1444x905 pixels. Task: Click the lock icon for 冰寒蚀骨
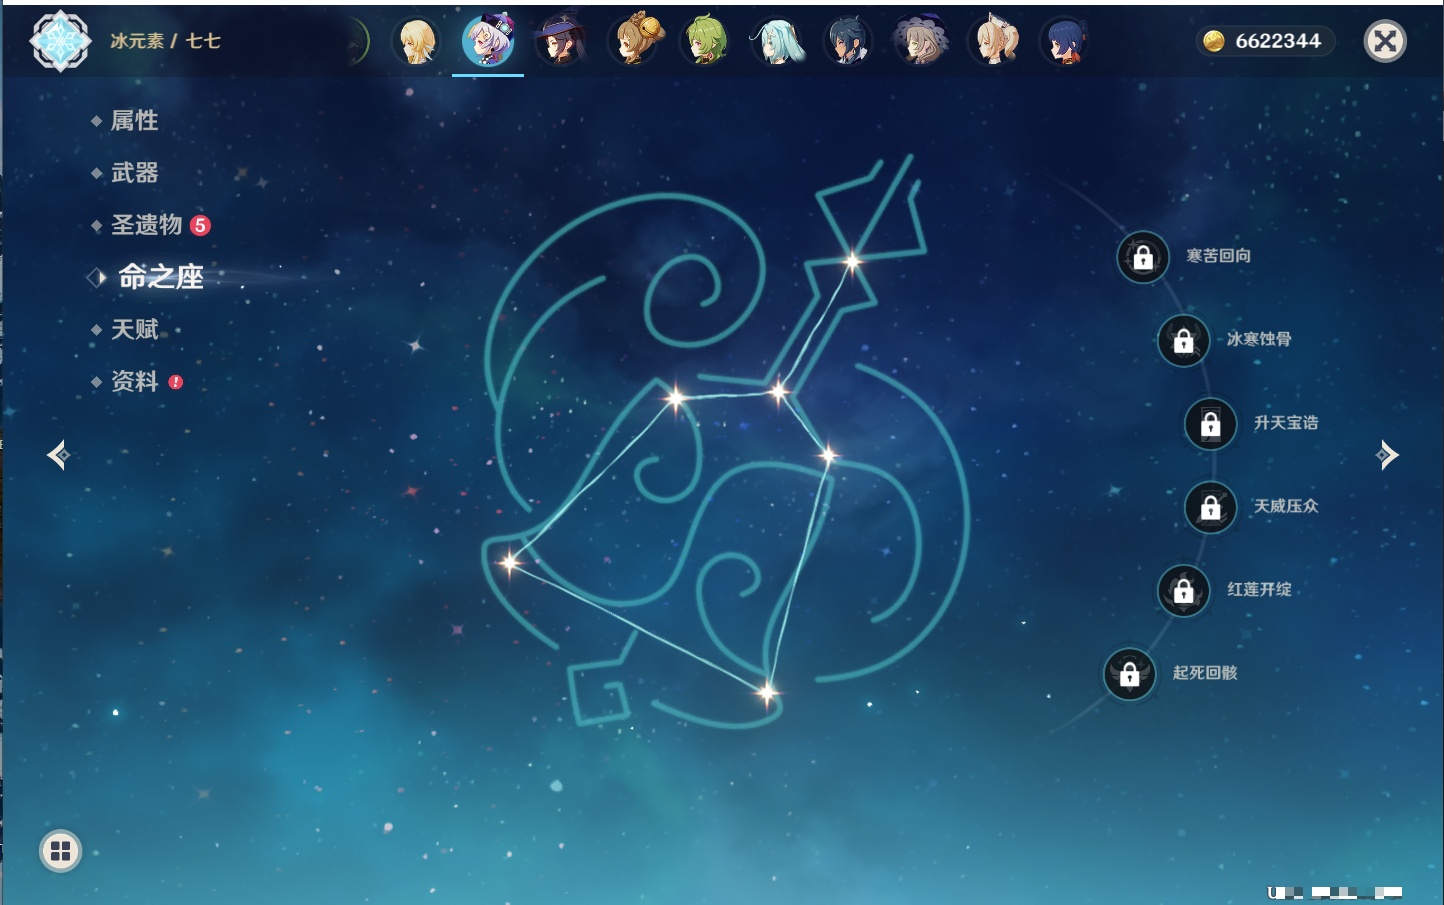(x=1183, y=341)
